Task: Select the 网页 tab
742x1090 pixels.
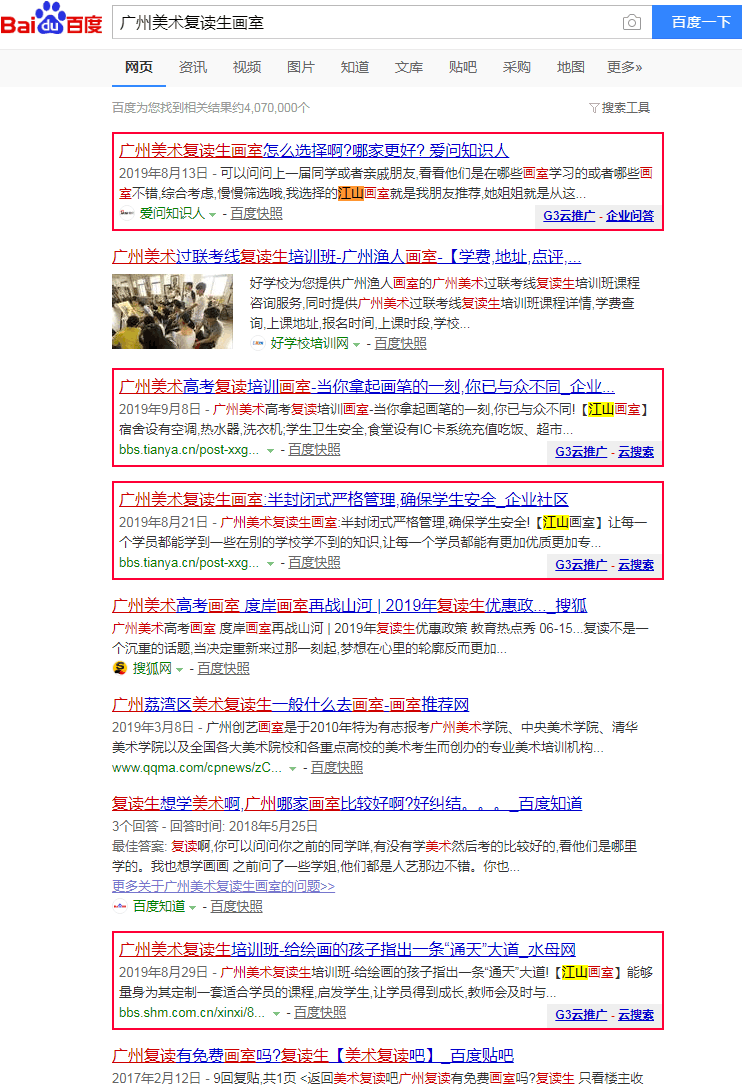Action: click(138, 67)
